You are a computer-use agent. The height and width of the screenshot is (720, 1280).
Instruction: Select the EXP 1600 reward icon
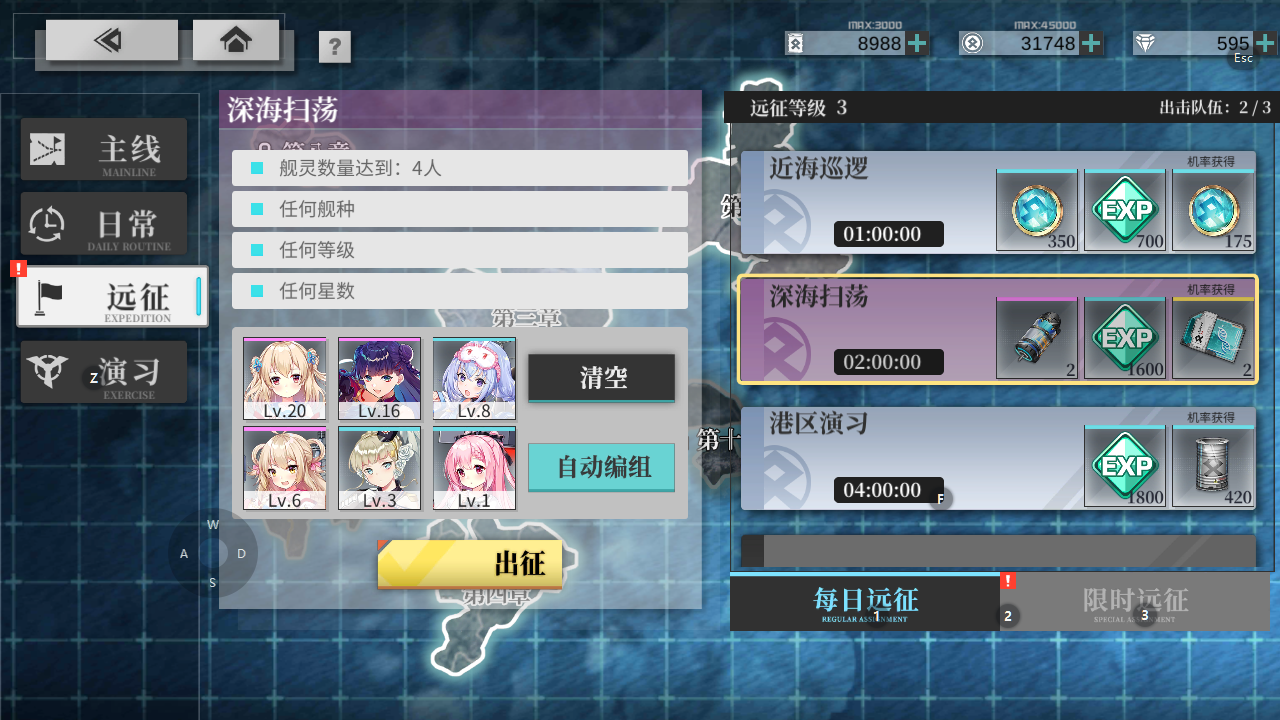tap(1125, 338)
